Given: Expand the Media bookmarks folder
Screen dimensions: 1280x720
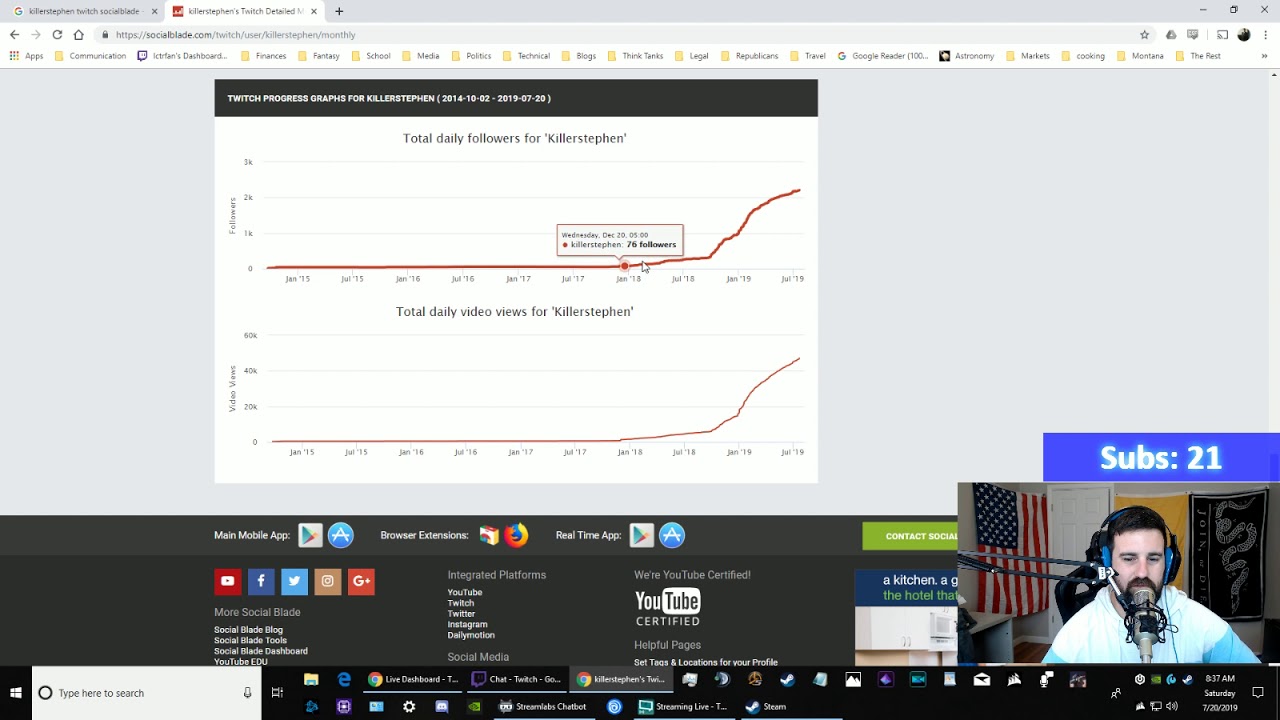Looking at the screenshot, I should click(x=420, y=56).
